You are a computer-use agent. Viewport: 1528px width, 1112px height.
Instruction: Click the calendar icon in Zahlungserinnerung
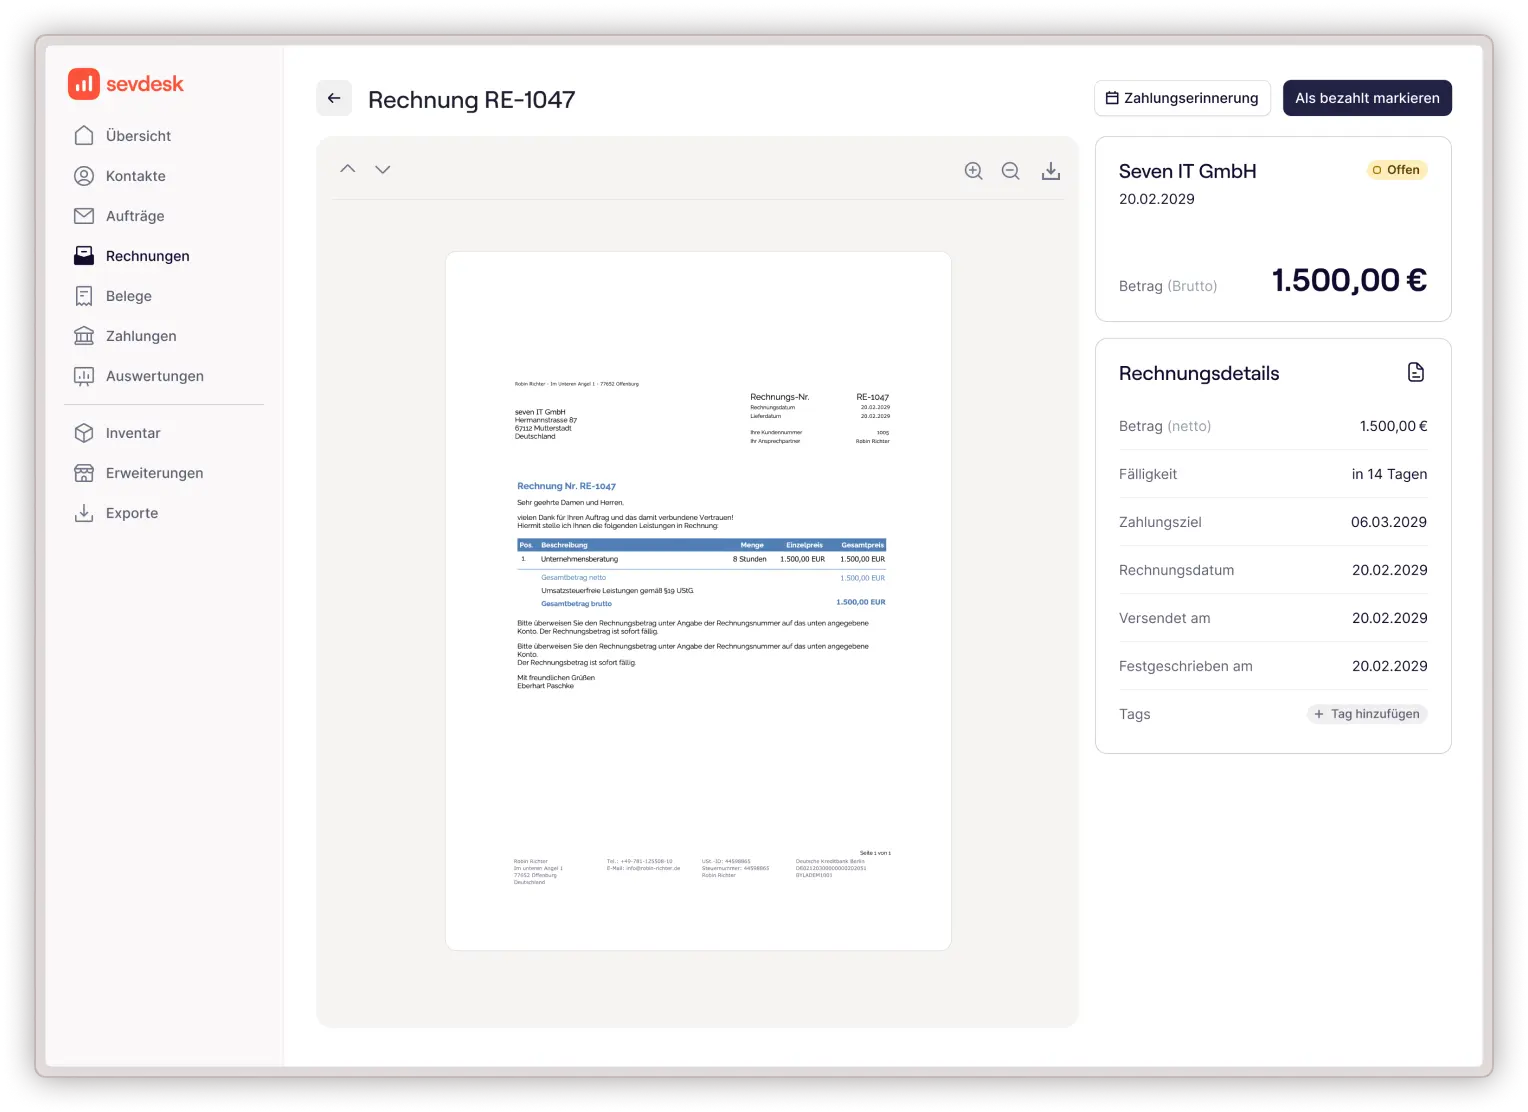[x=1112, y=98]
